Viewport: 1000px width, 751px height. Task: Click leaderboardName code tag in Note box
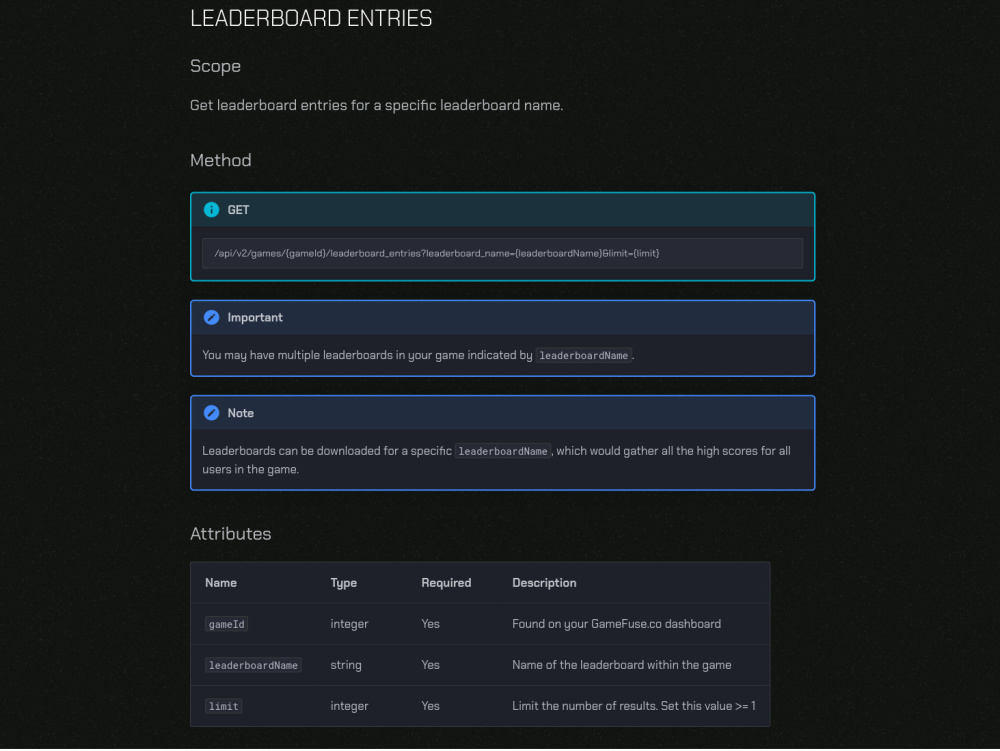[503, 451]
